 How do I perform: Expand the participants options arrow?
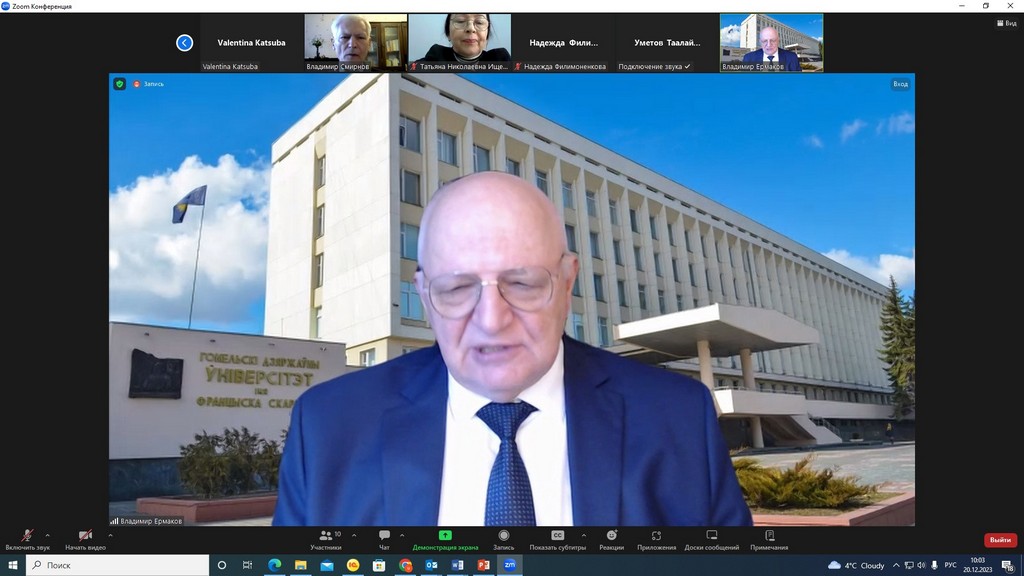pos(351,535)
